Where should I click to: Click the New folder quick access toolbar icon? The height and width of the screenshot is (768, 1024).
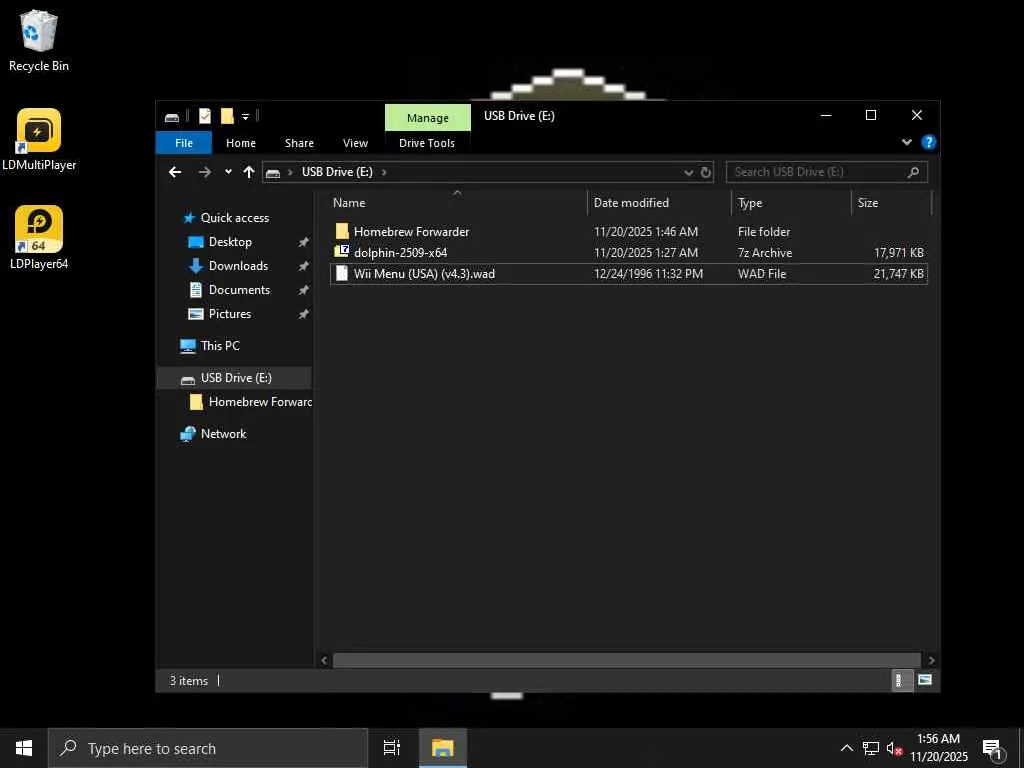click(227, 116)
